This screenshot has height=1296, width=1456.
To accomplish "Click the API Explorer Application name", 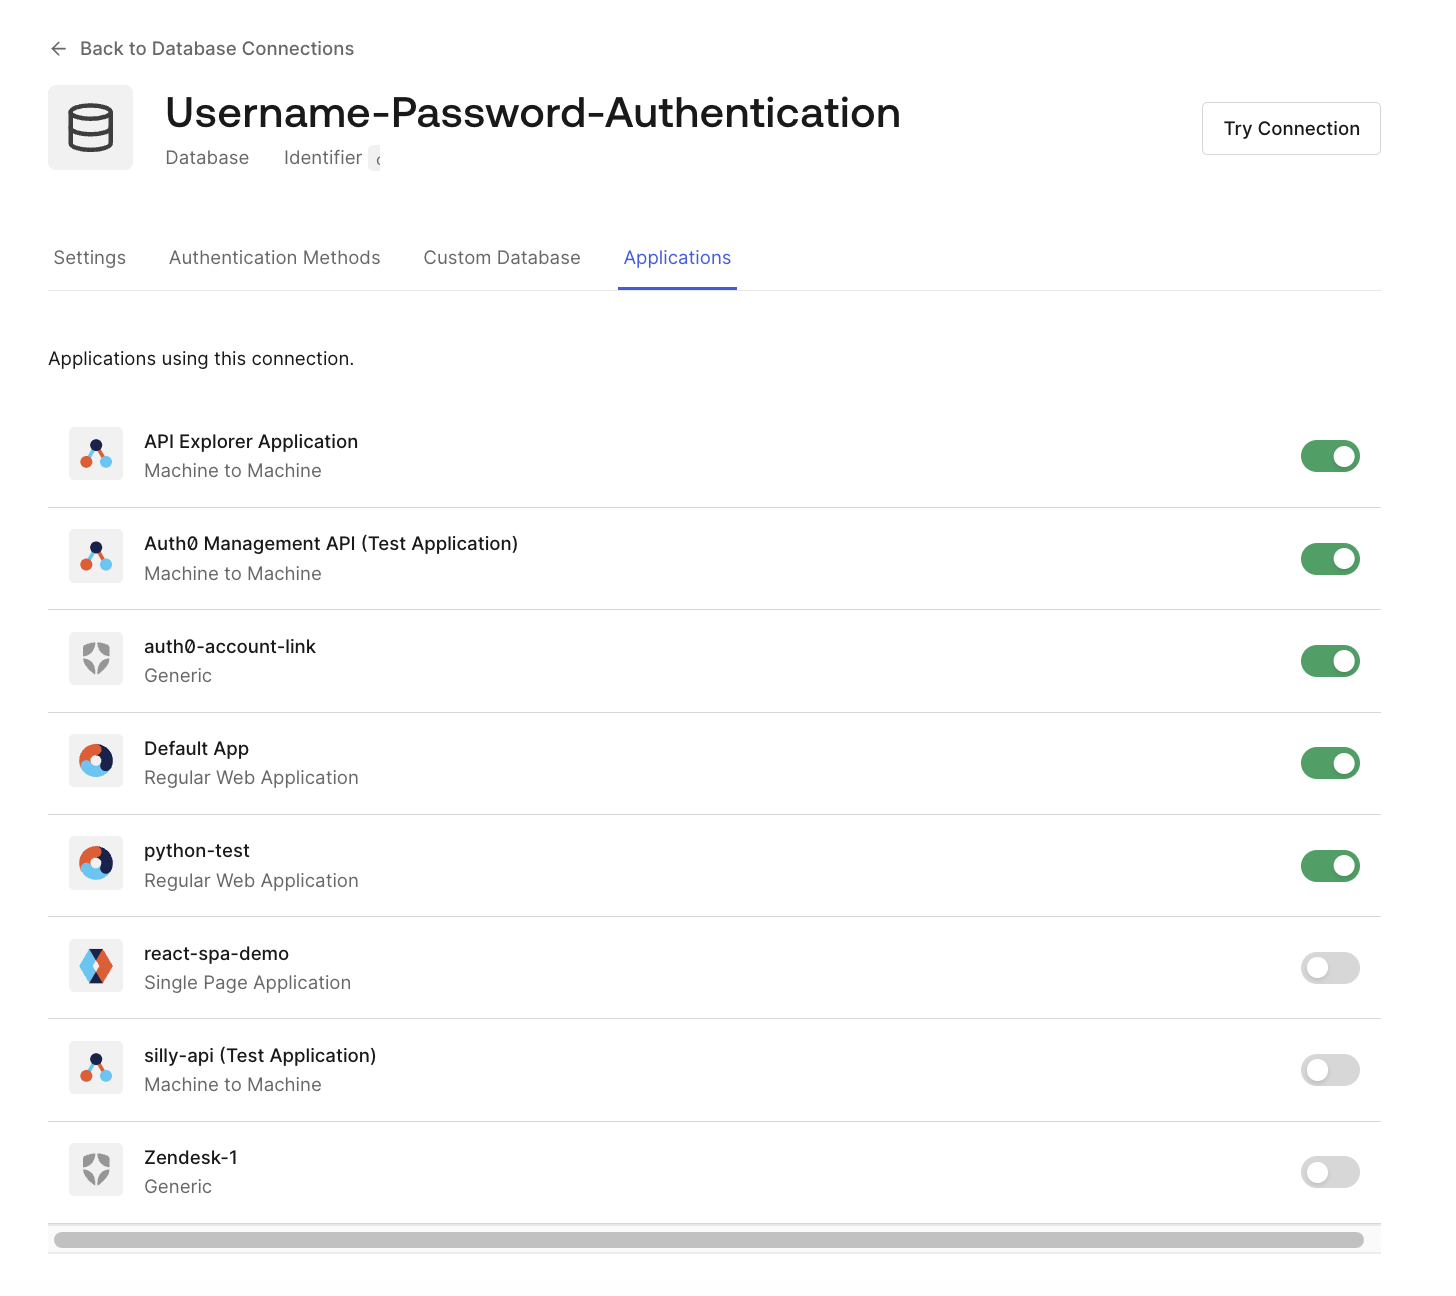I will point(251,442).
